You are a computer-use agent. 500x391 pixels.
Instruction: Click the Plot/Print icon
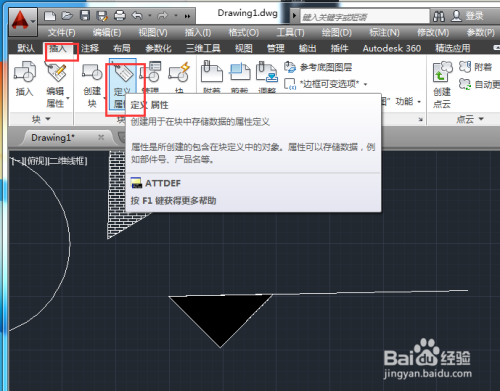point(120,16)
